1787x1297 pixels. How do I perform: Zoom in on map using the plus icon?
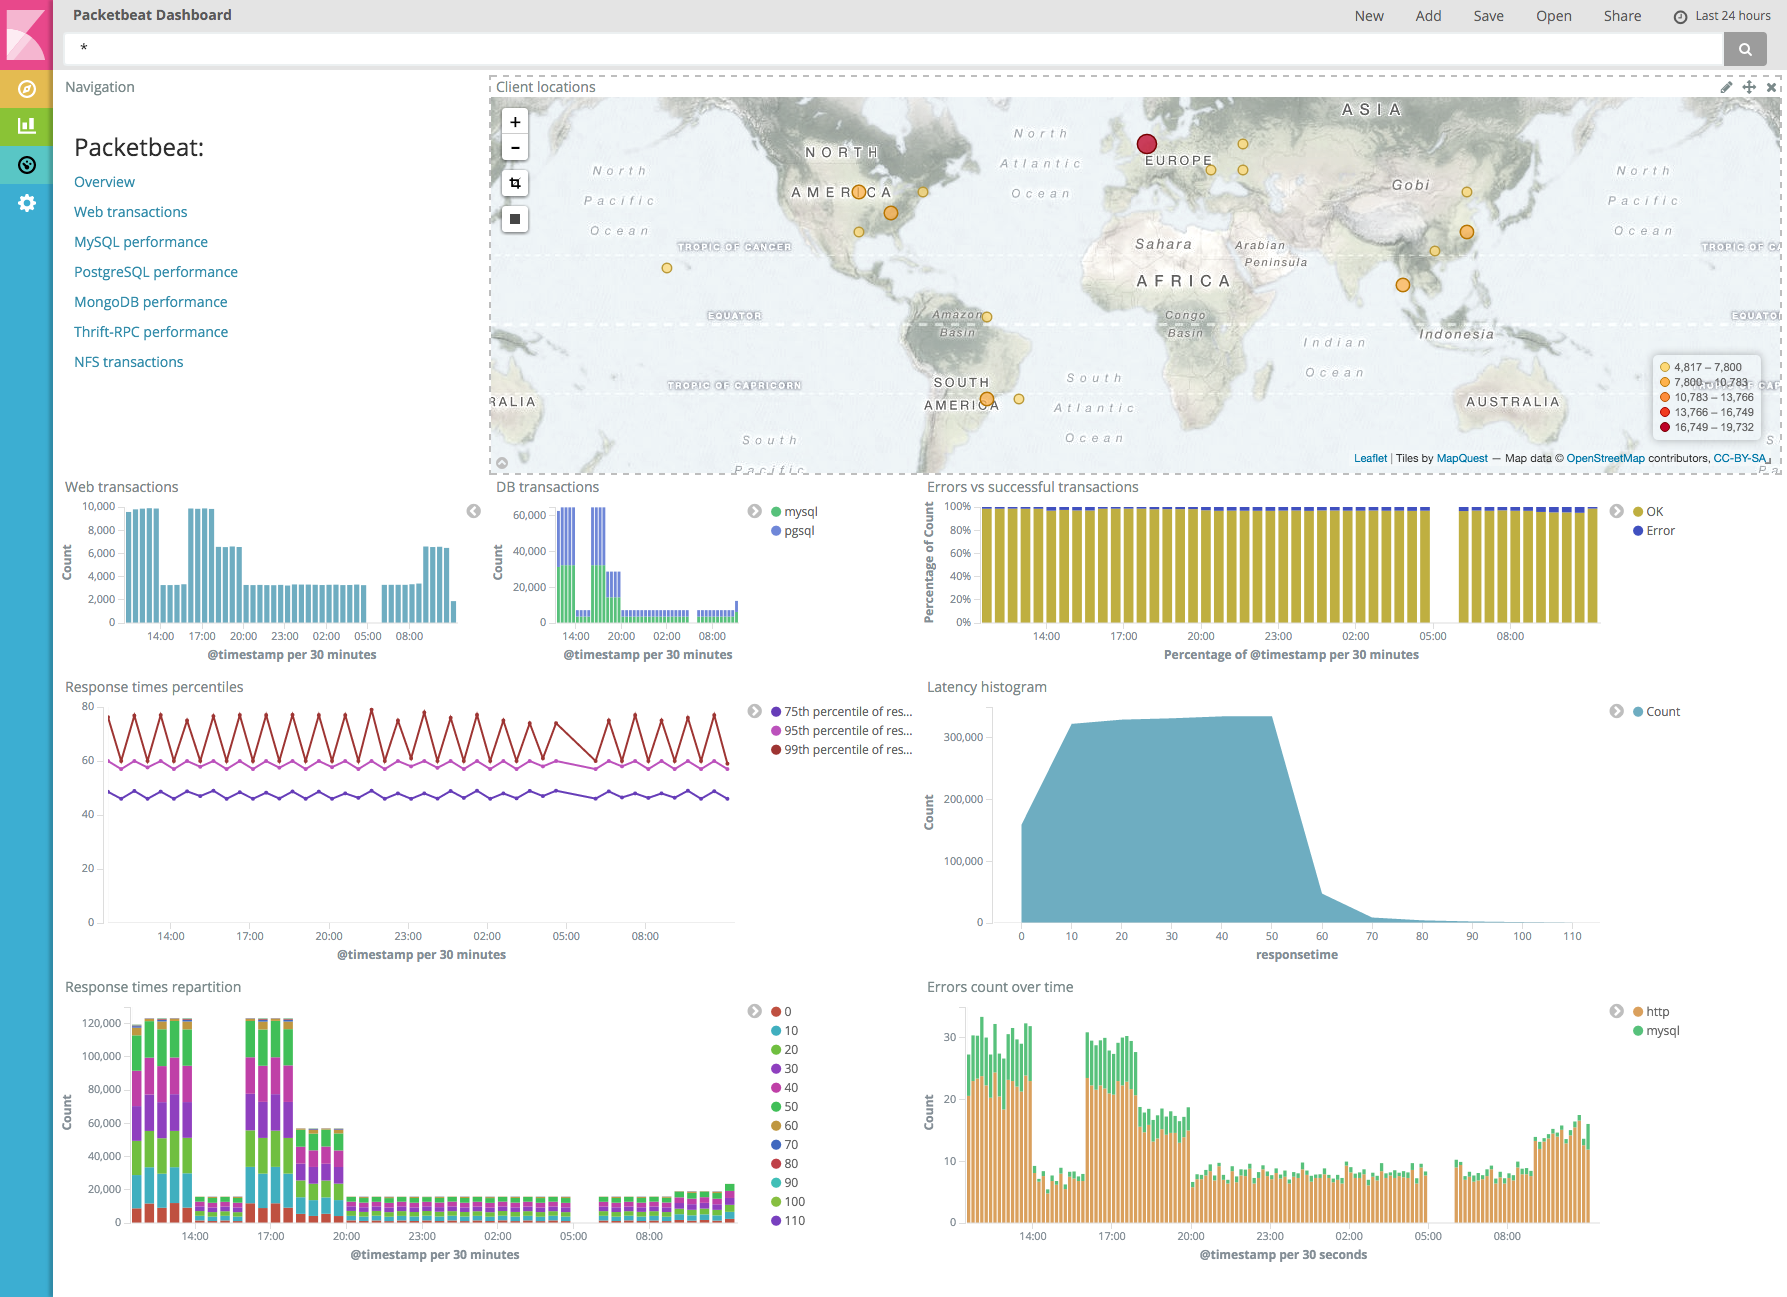(x=514, y=121)
